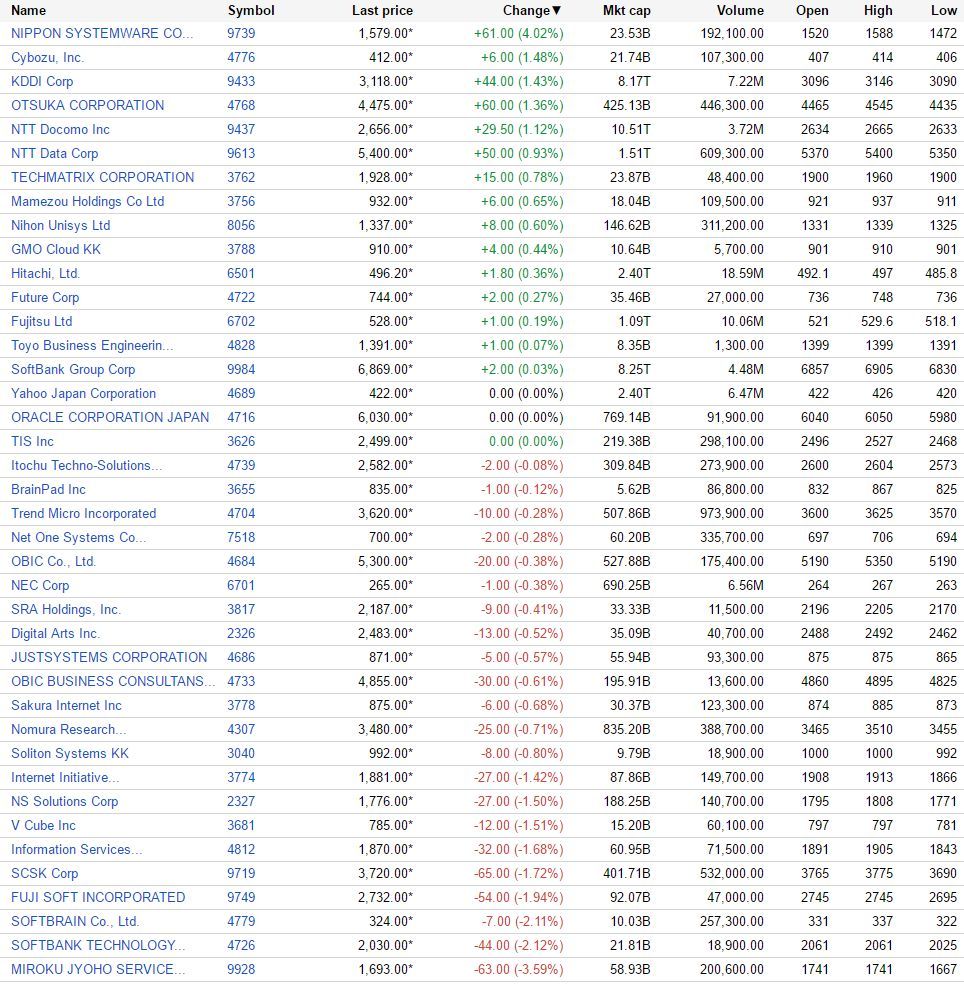Open V Cube Inc link

click(x=43, y=826)
